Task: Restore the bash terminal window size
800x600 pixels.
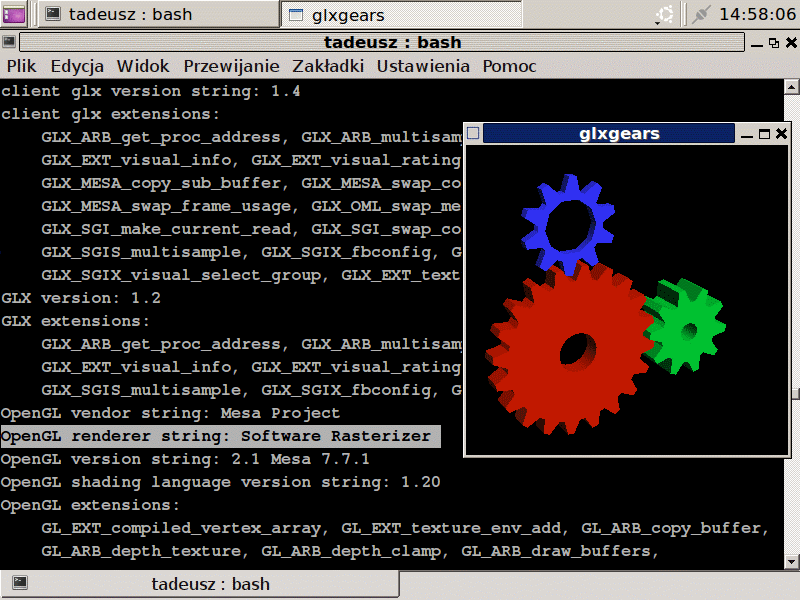Action: [773, 42]
